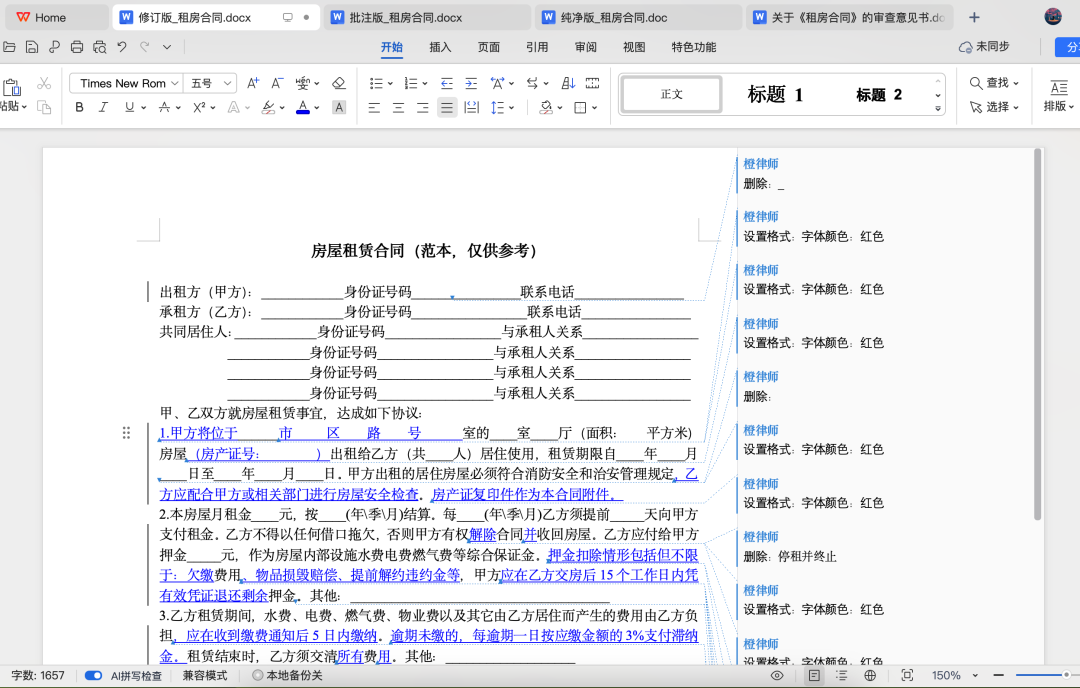
Task: Center align the text
Action: pyautogui.click(x=398, y=107)
